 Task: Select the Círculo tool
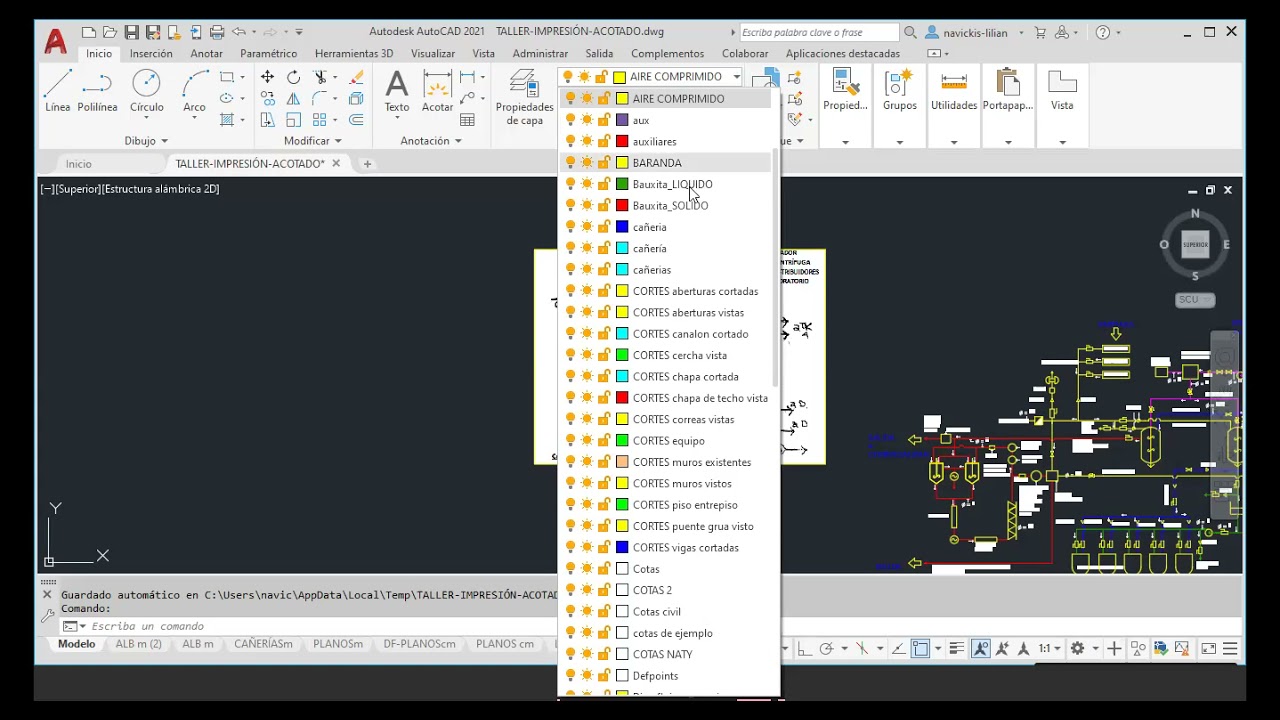point(146,91)
